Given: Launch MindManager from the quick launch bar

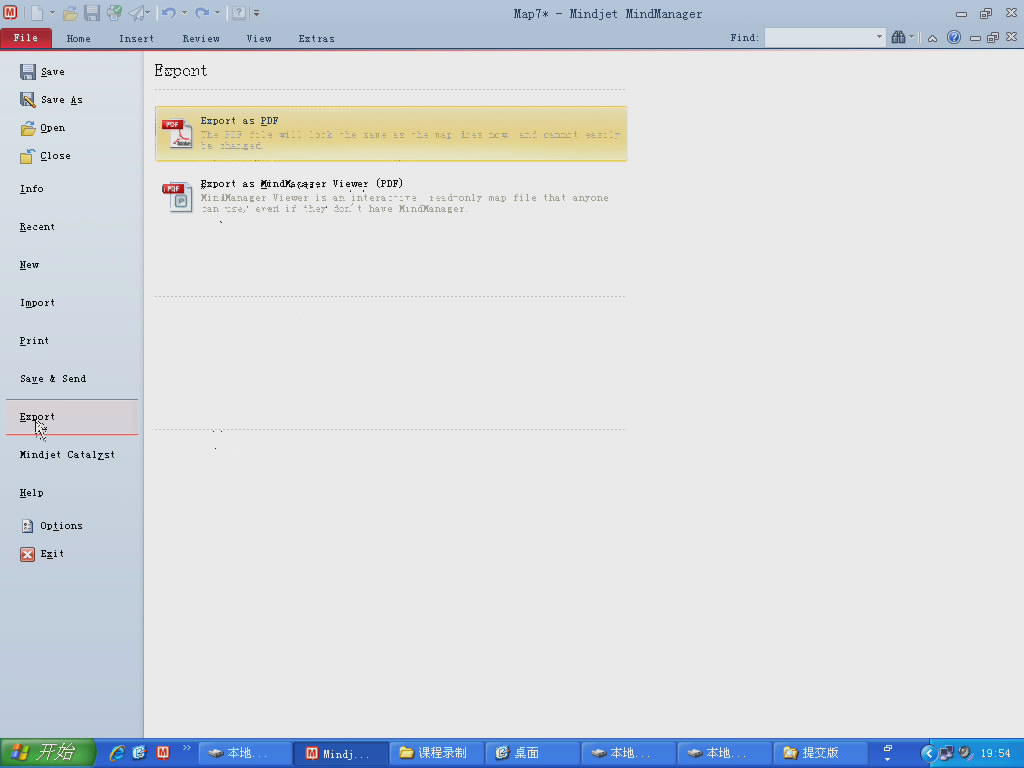Looking at the screenshot, I should tap(163, 753).
